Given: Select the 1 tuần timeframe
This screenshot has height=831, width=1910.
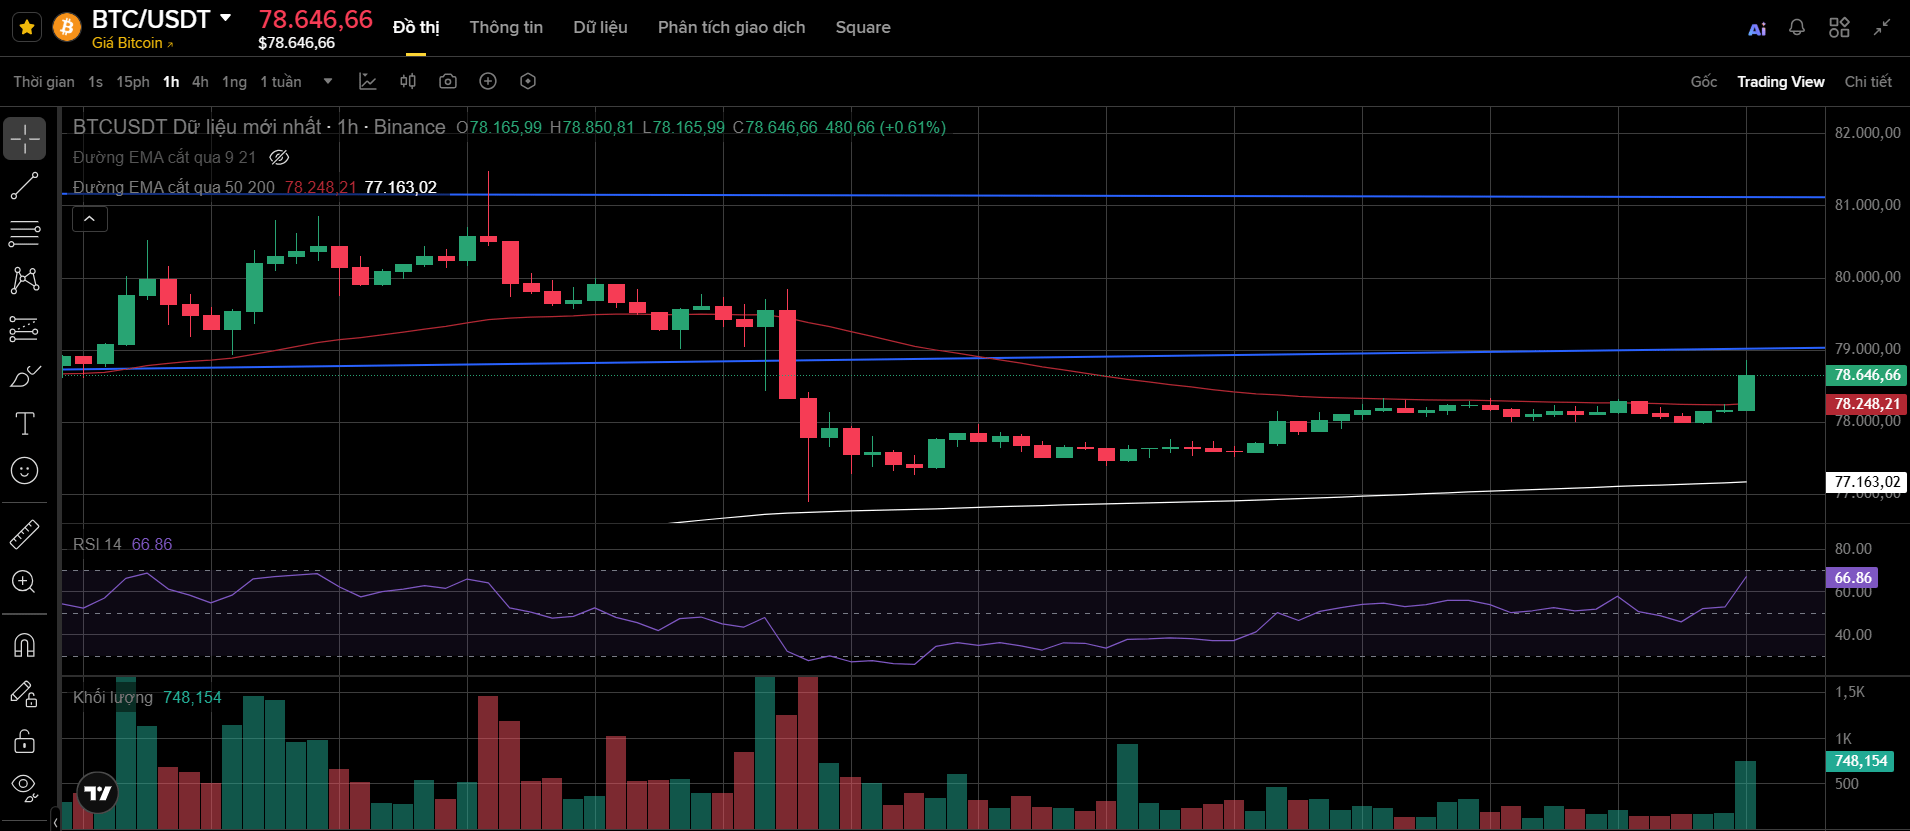Looking at the screenshot, I should click(x=281, y=82).
